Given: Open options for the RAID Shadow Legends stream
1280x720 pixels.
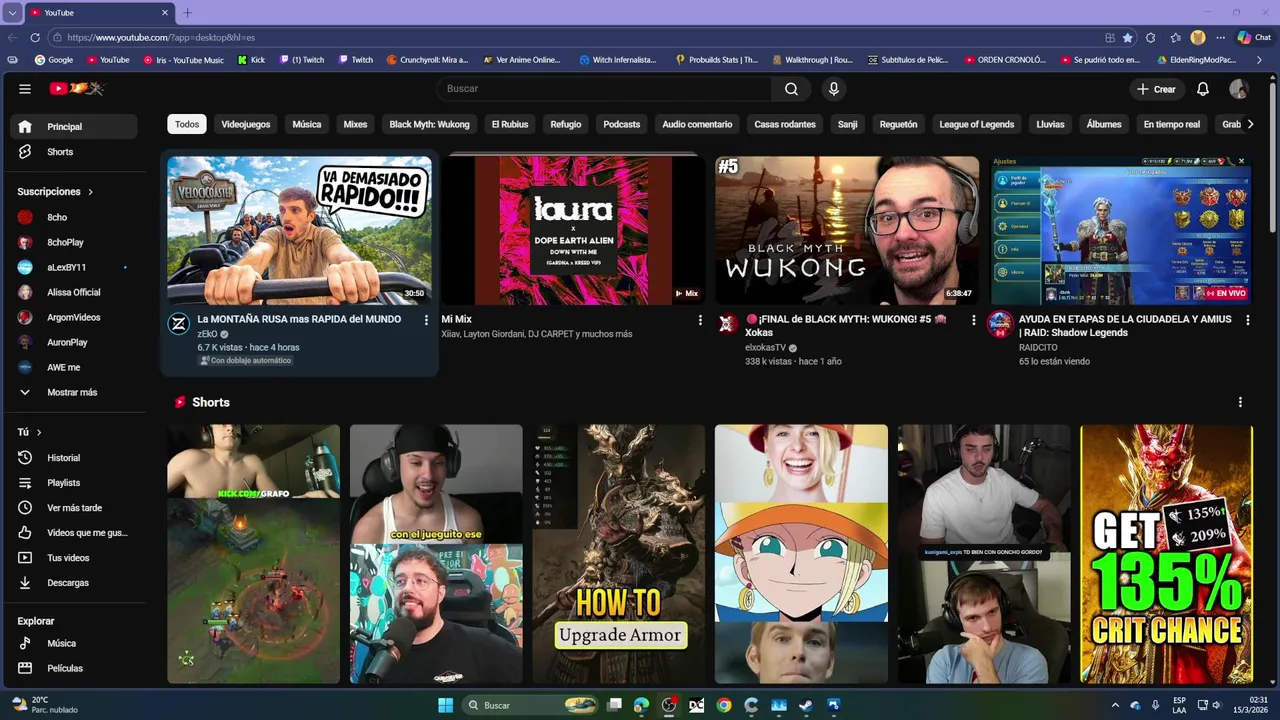Looking at the screenshot, I should point(1247,320).
